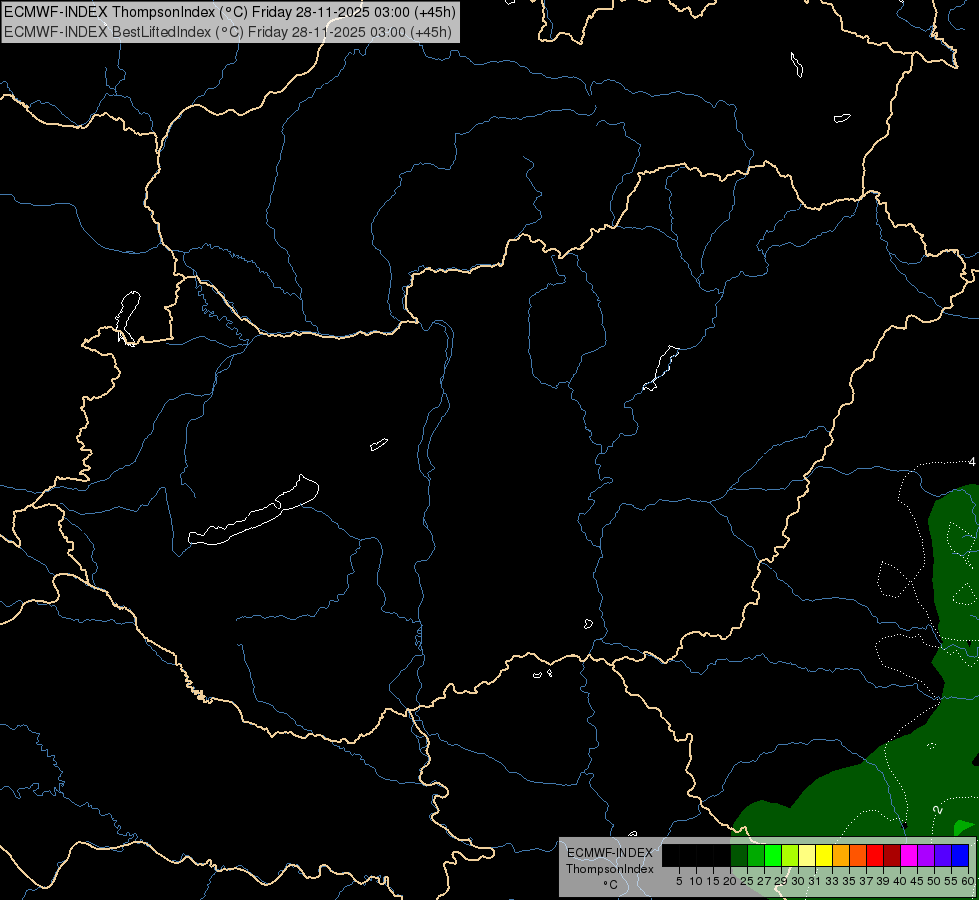
Task: Click the dotted contour label 4
Action: 972,462
